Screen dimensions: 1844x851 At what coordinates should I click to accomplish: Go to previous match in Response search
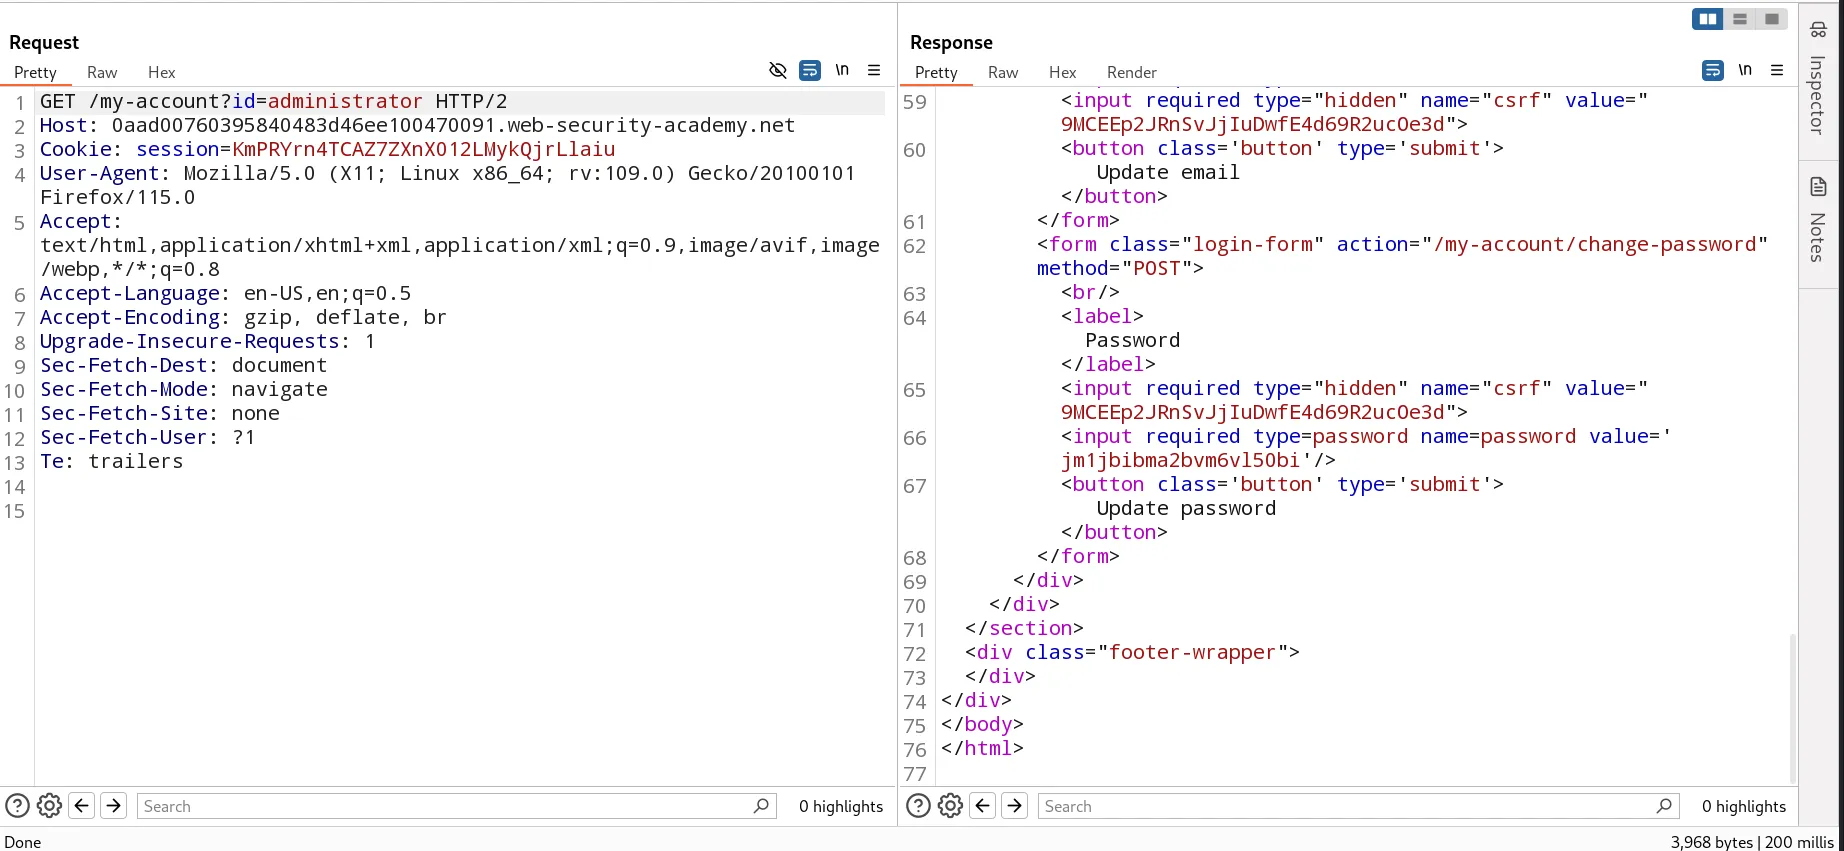point(983,806)
